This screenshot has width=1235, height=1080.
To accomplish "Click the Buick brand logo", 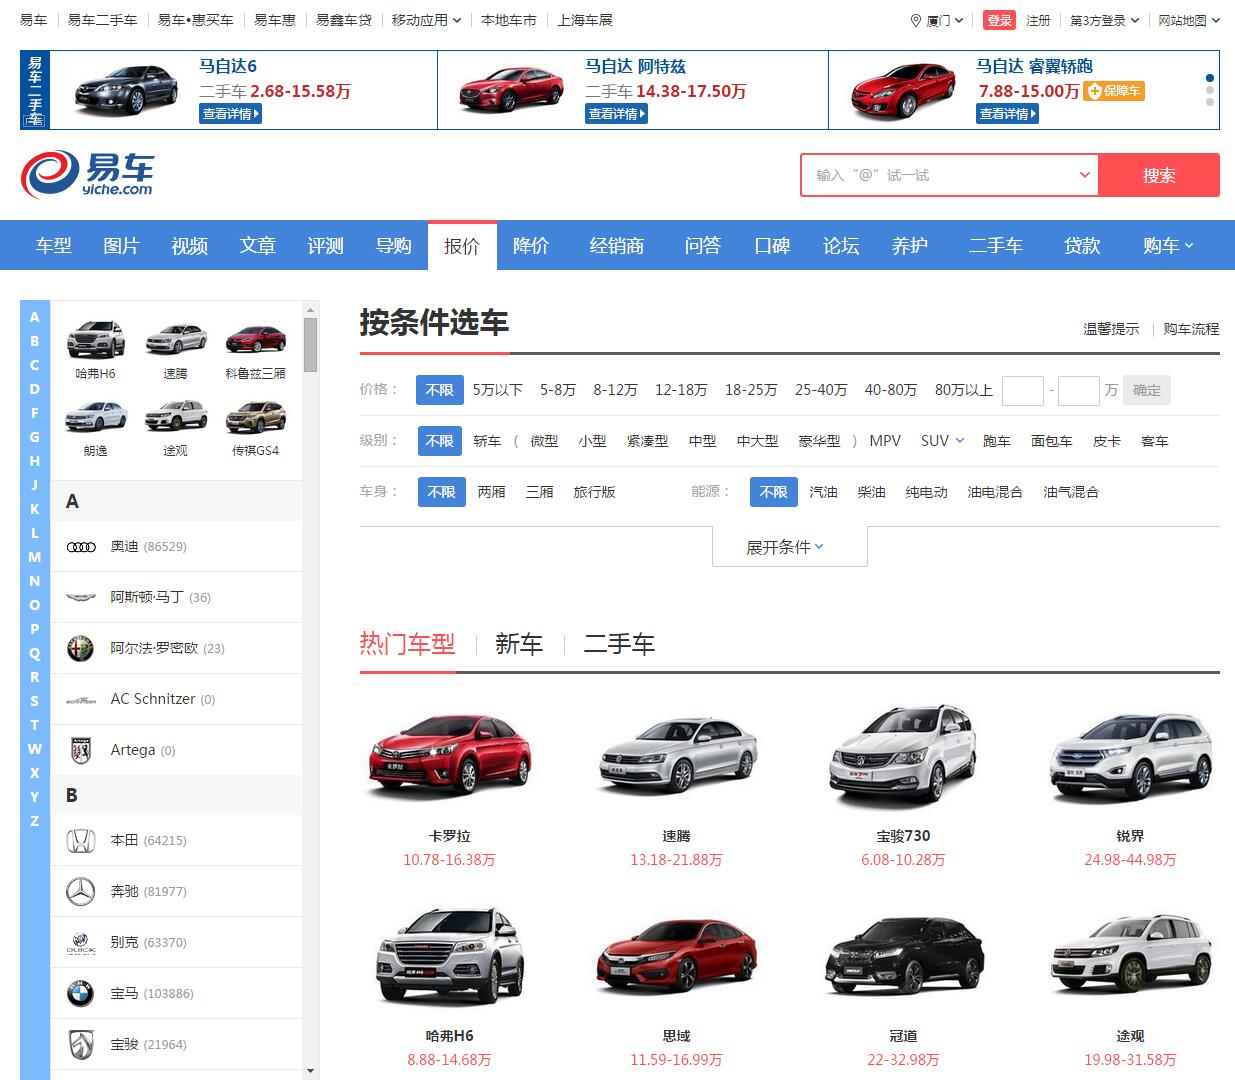I will (80, 943).
